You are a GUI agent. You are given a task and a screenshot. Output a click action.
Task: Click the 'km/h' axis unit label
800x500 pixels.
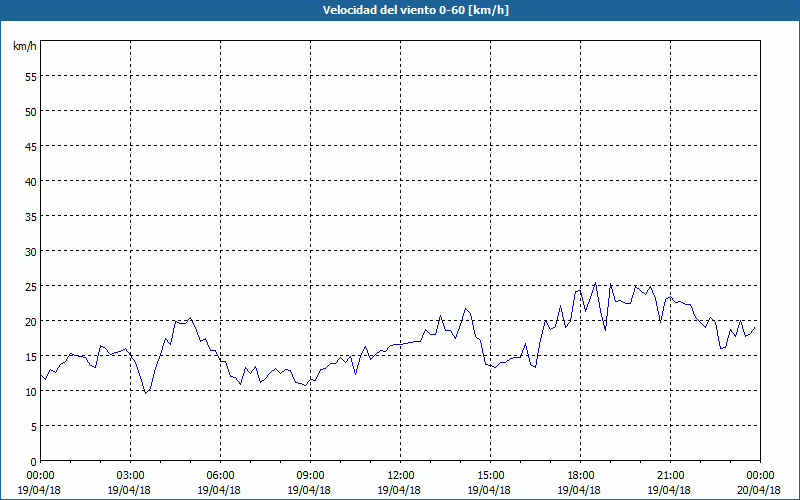(24, 46)
